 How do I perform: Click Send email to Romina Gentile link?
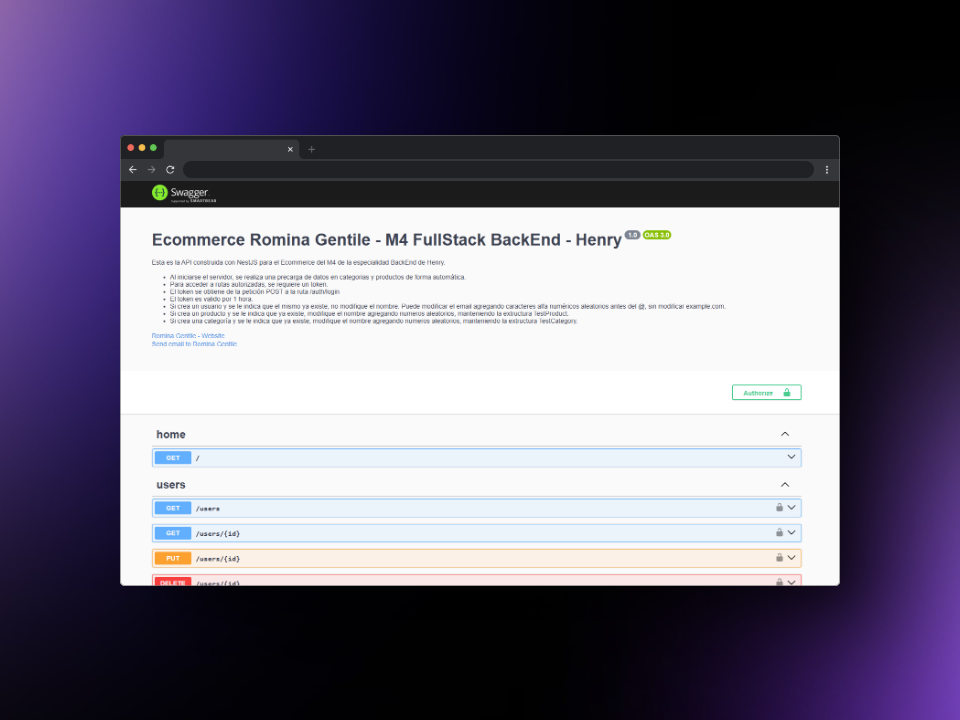click(194, 344)
